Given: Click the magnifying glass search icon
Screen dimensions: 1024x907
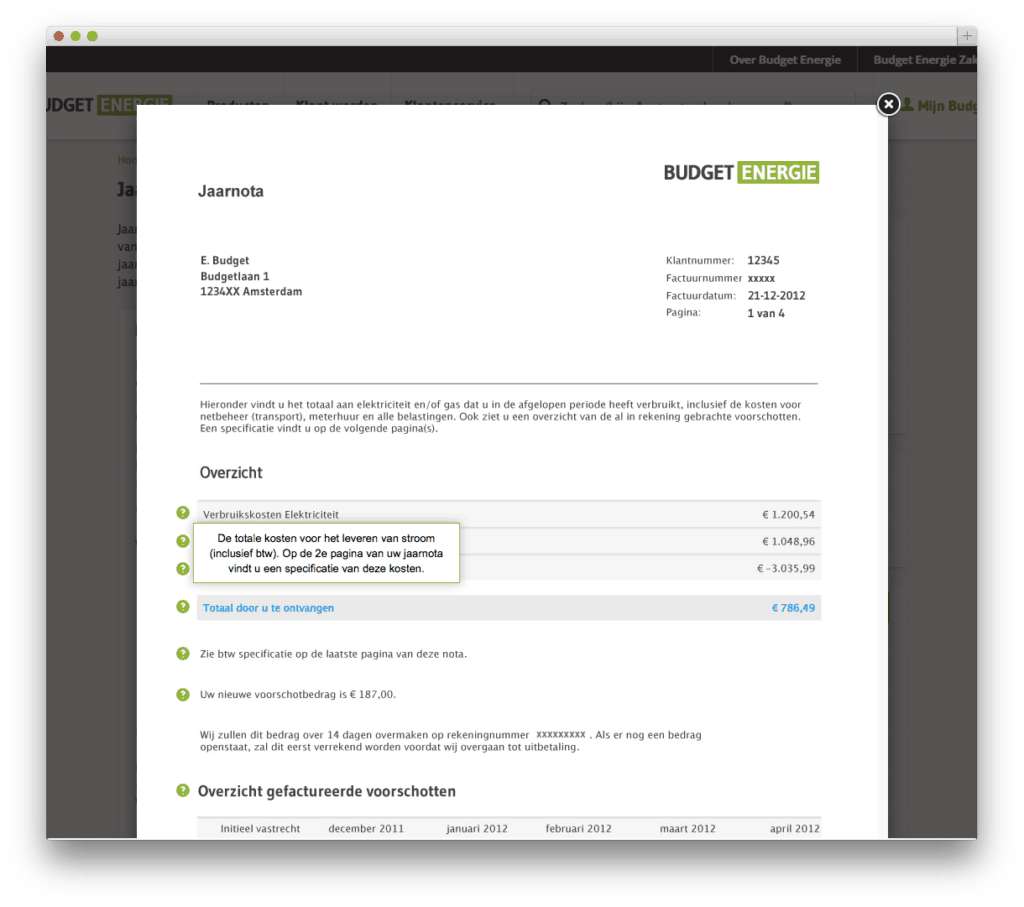Looking at the screenshot, I should [545, 106].
